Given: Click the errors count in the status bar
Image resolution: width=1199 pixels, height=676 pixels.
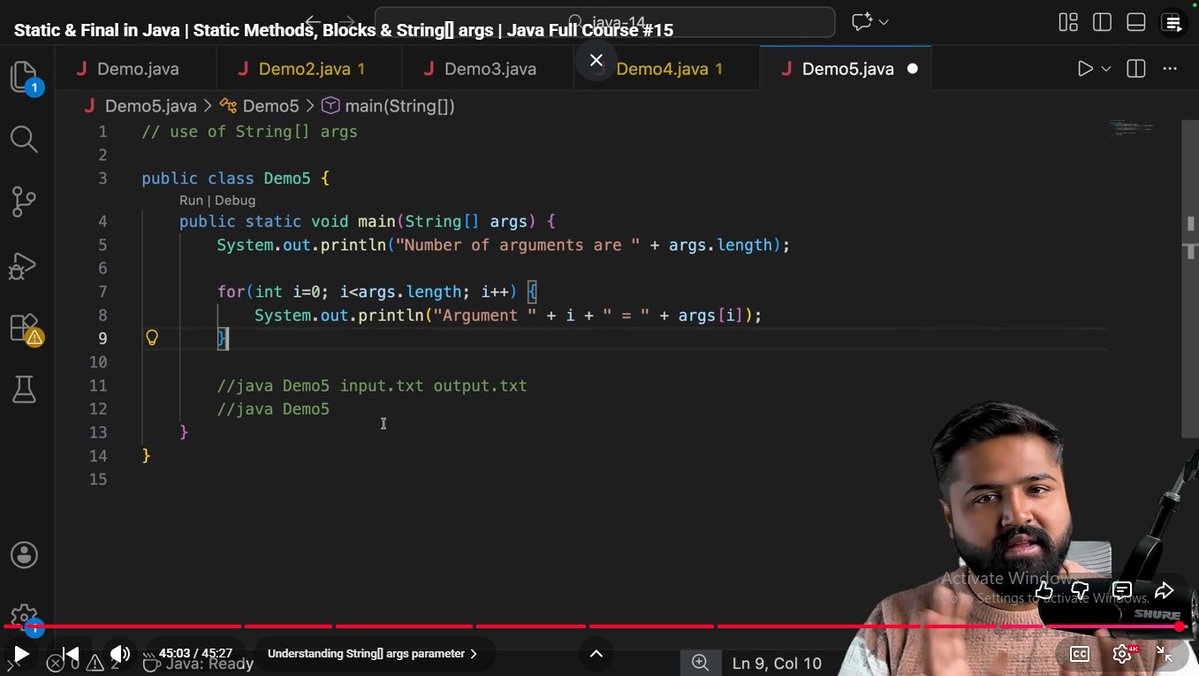Looking at the screenshot, I should point(63,663).
